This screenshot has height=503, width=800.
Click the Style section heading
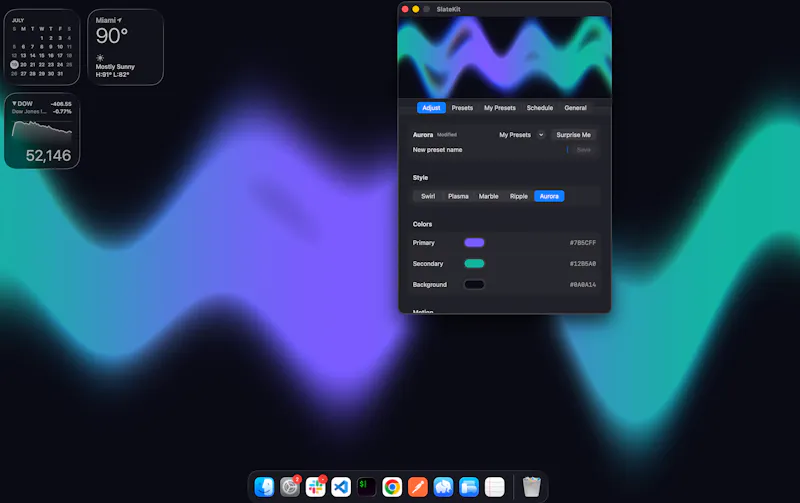(x=420, y=178)
